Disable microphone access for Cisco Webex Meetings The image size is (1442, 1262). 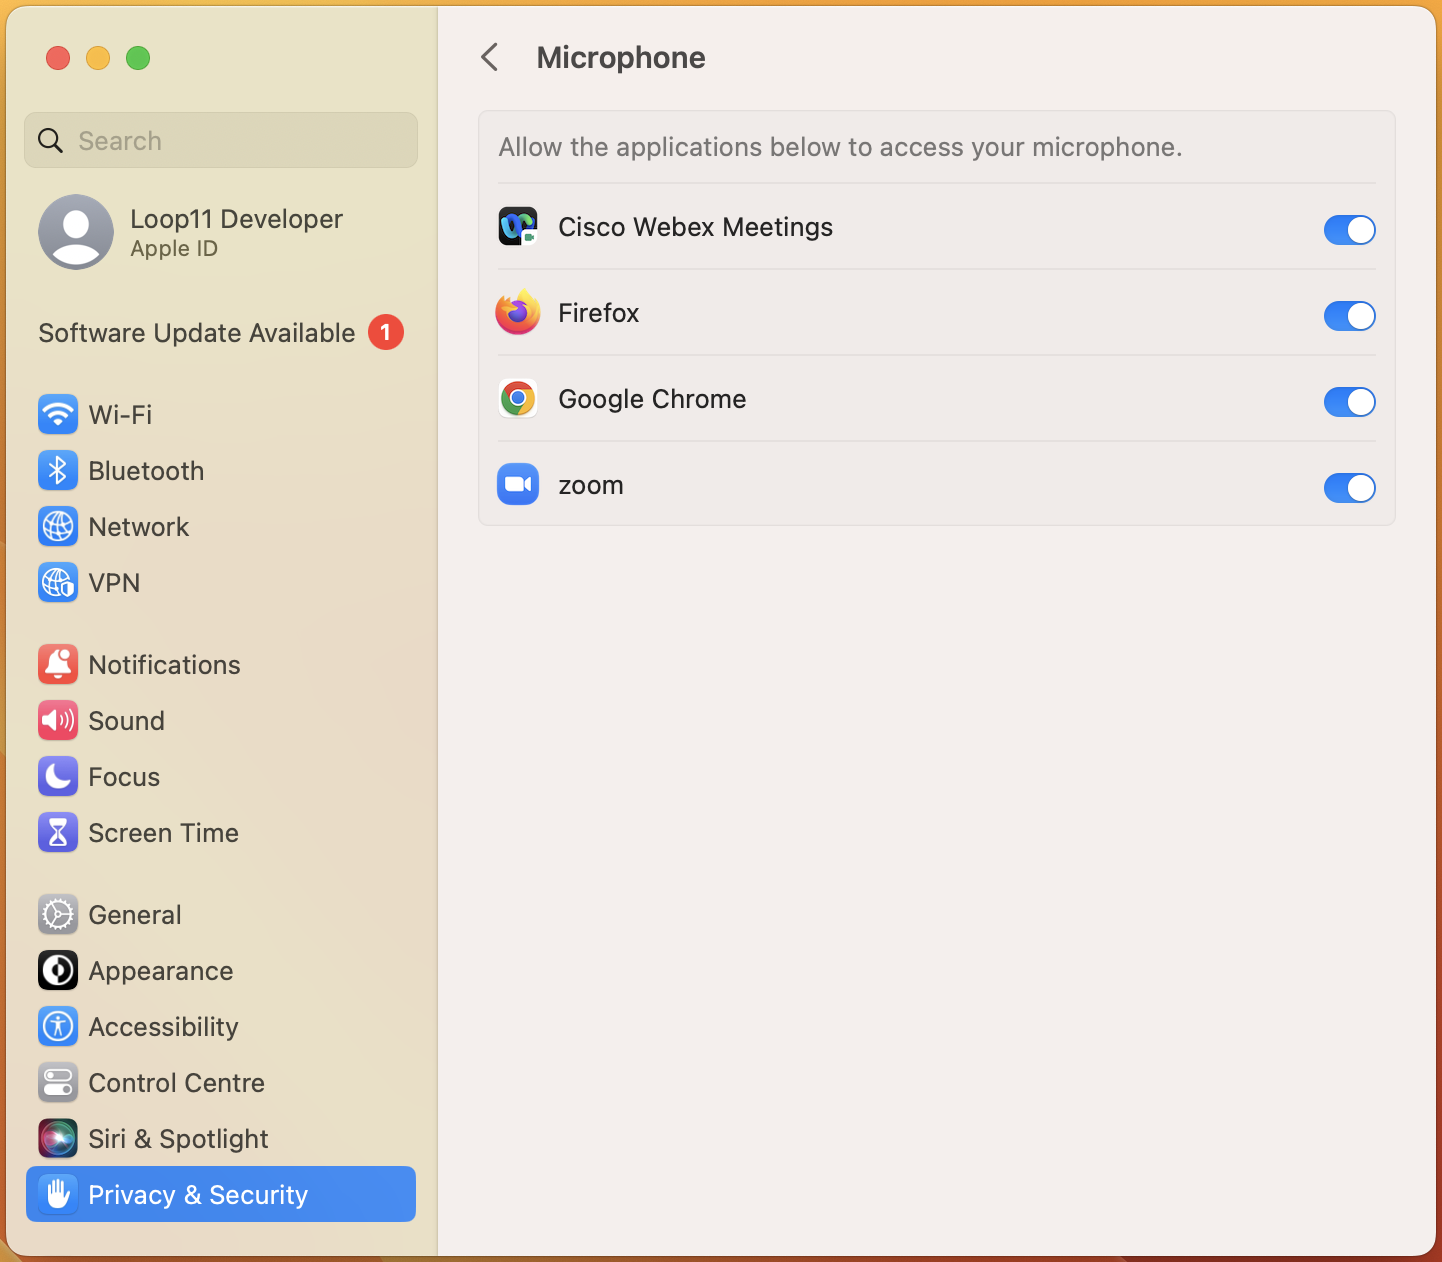[1349, 230]
